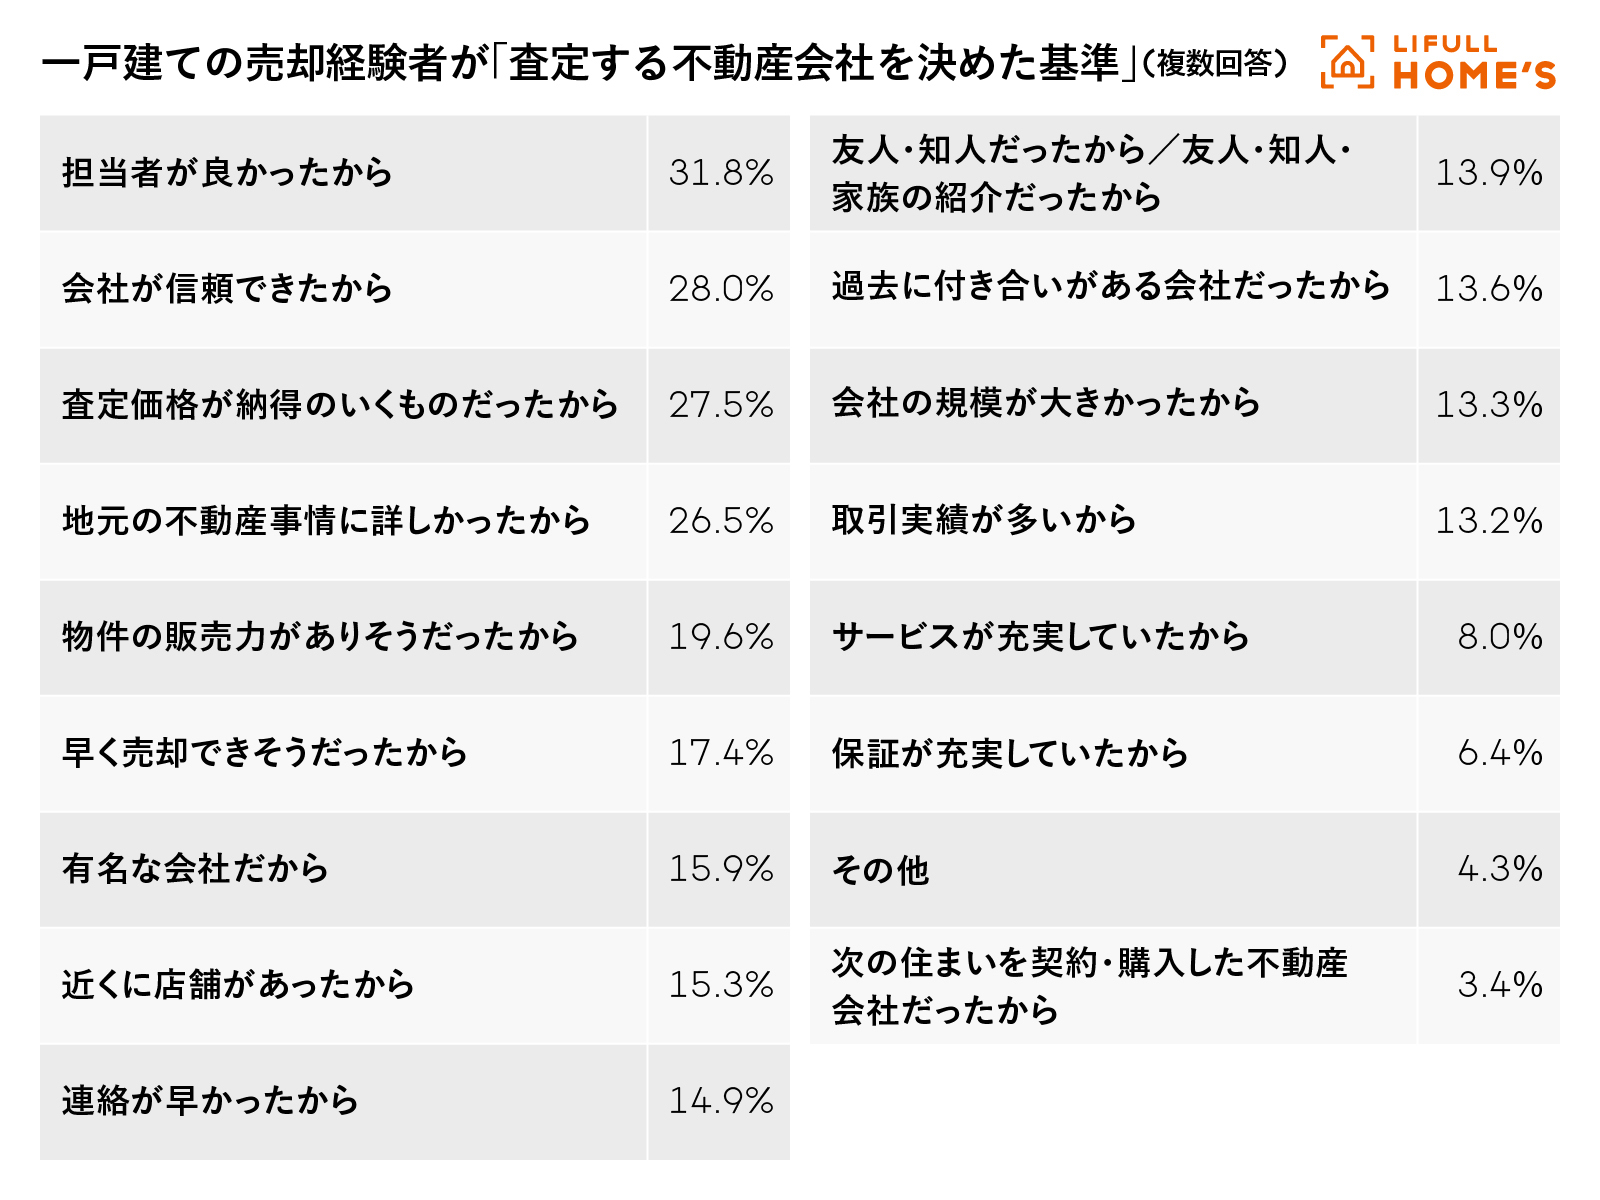Click the LIFULL HOME'S house logo icon
Viewport: 1600px width, 1200px height.
coord(1347,63)
